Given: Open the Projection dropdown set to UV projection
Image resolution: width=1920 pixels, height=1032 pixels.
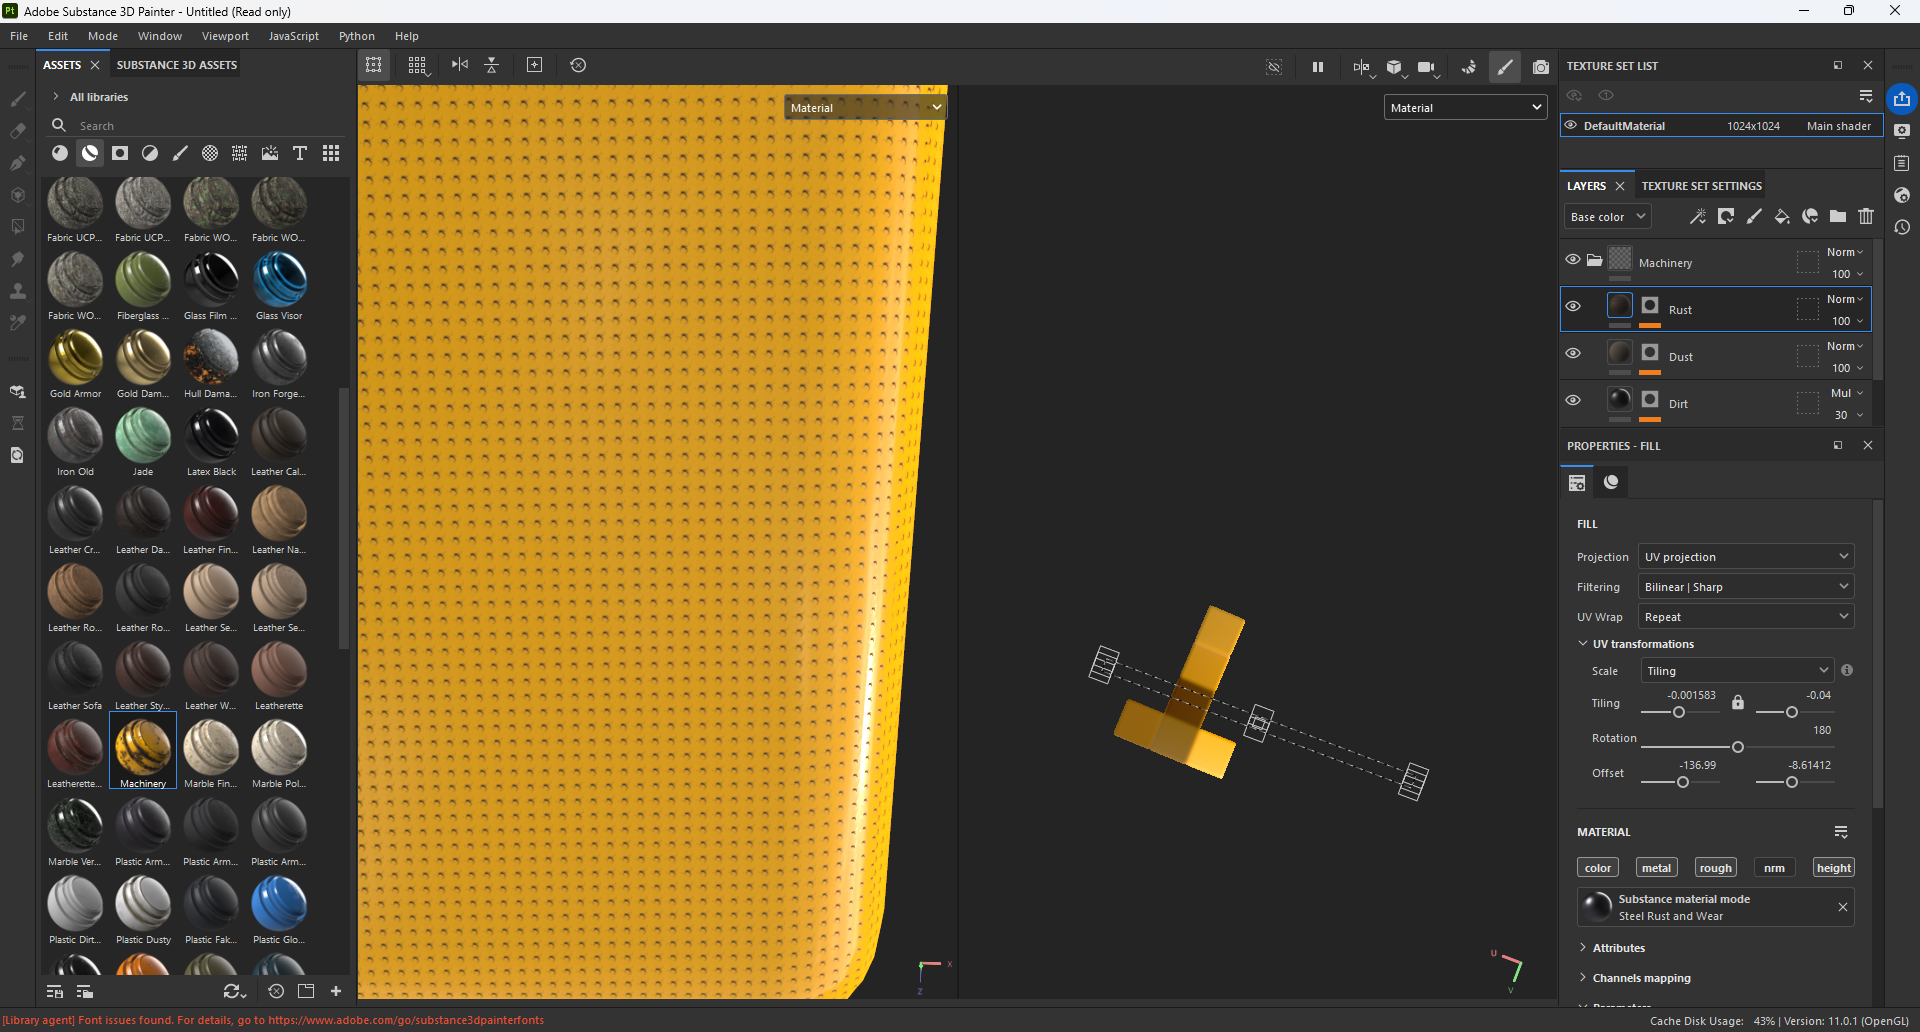Looking at the screenshot, I should [1746, 557].
